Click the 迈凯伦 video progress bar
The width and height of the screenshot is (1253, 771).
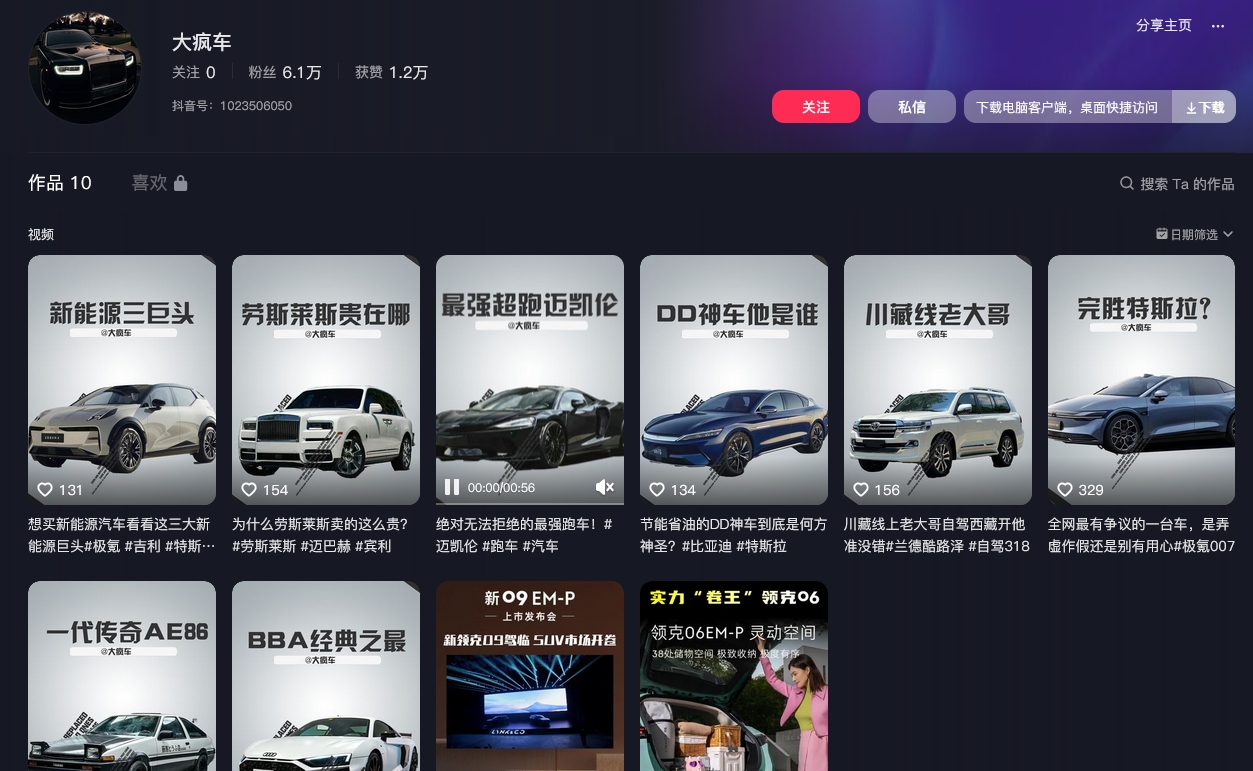530,503
